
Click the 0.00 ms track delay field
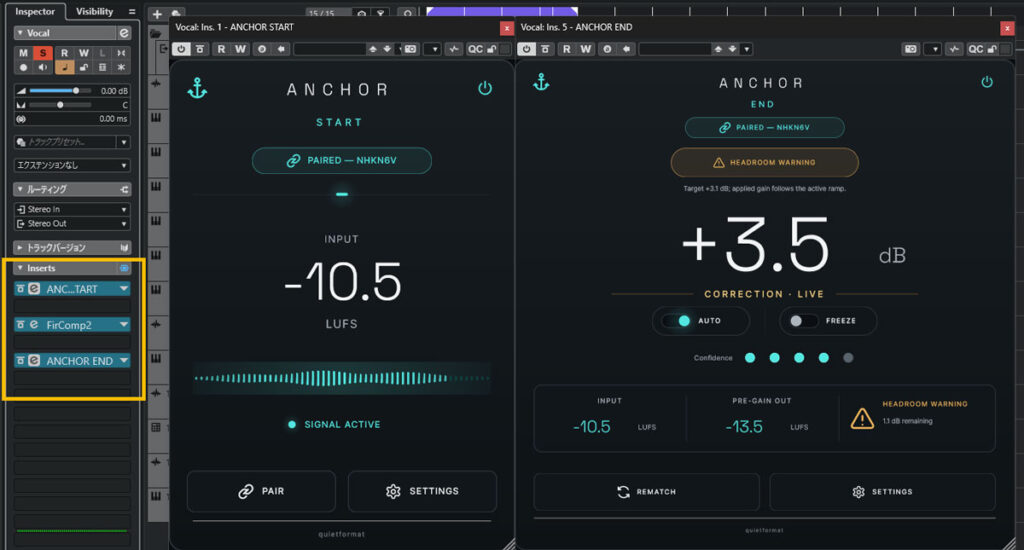coord(113,119)
